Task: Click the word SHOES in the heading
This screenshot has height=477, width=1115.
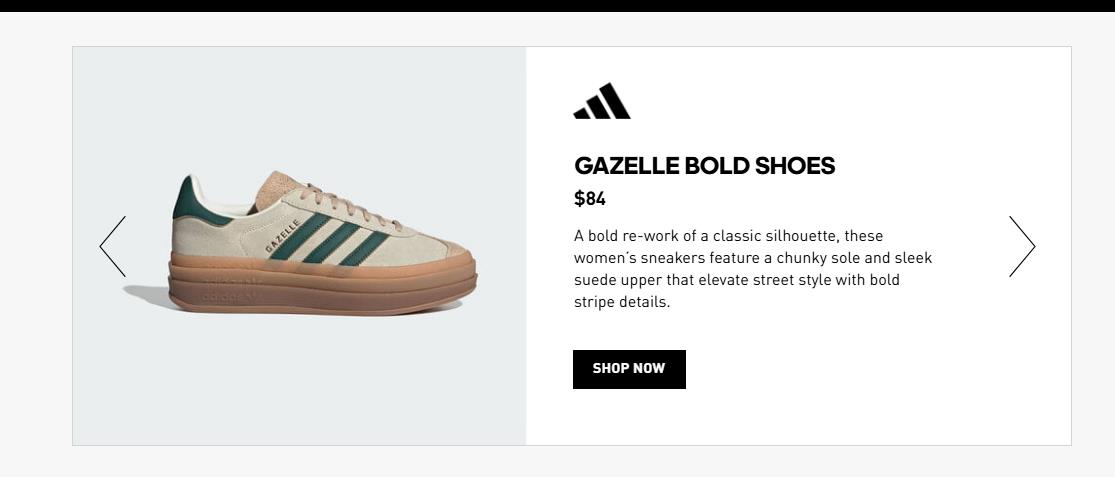Action: 795,166
